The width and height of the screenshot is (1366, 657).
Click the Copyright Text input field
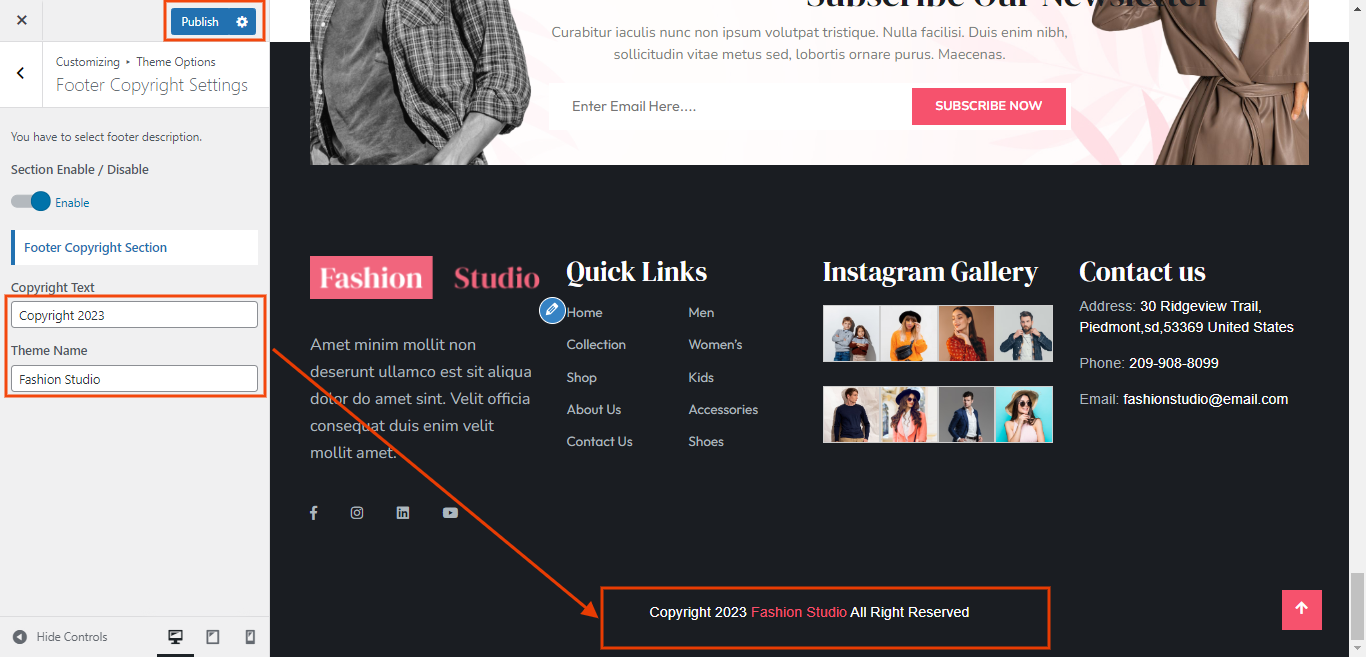click(134, 315)
